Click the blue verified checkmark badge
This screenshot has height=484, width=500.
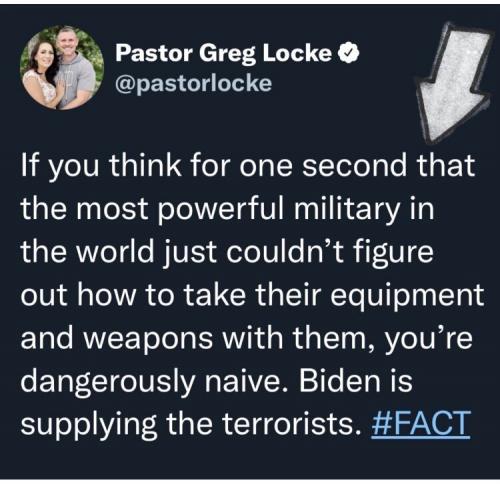point(348,53)
